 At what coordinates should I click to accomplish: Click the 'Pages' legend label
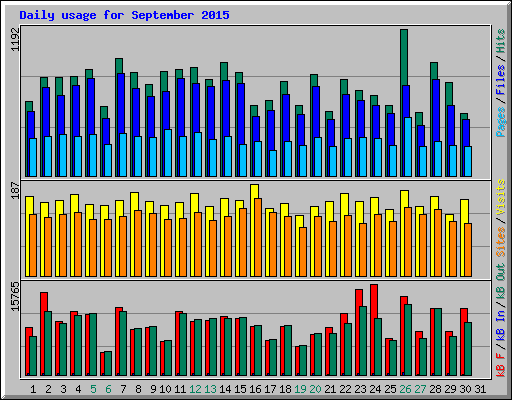pyautogui.click(x=501, y=122)
